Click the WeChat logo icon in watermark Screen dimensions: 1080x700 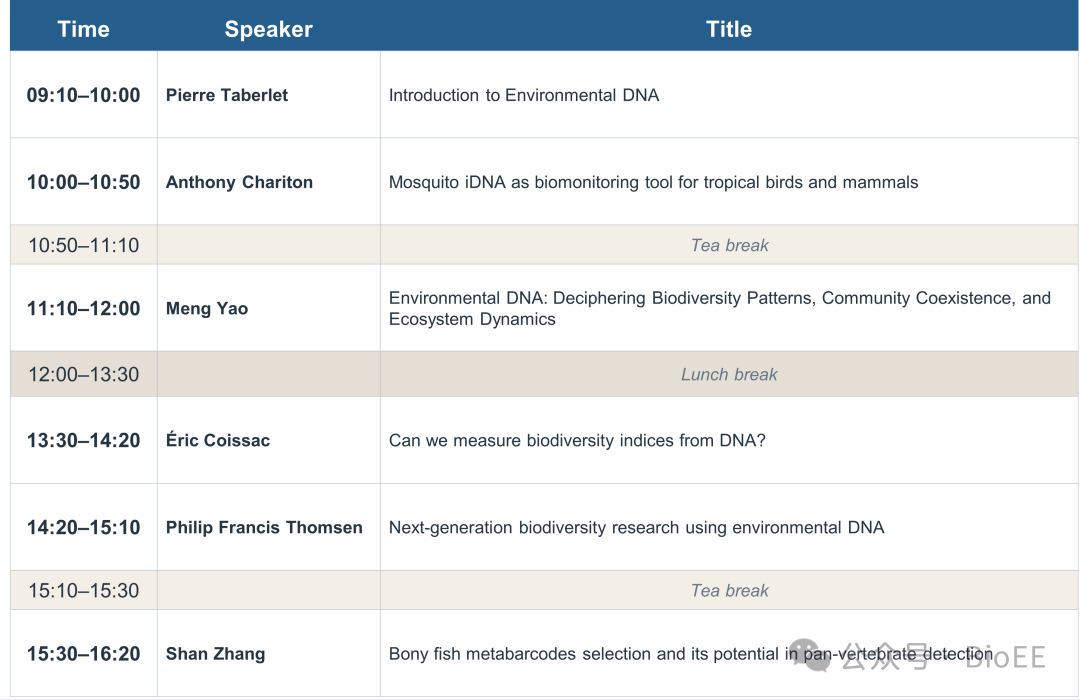click(x=811, y=655)
